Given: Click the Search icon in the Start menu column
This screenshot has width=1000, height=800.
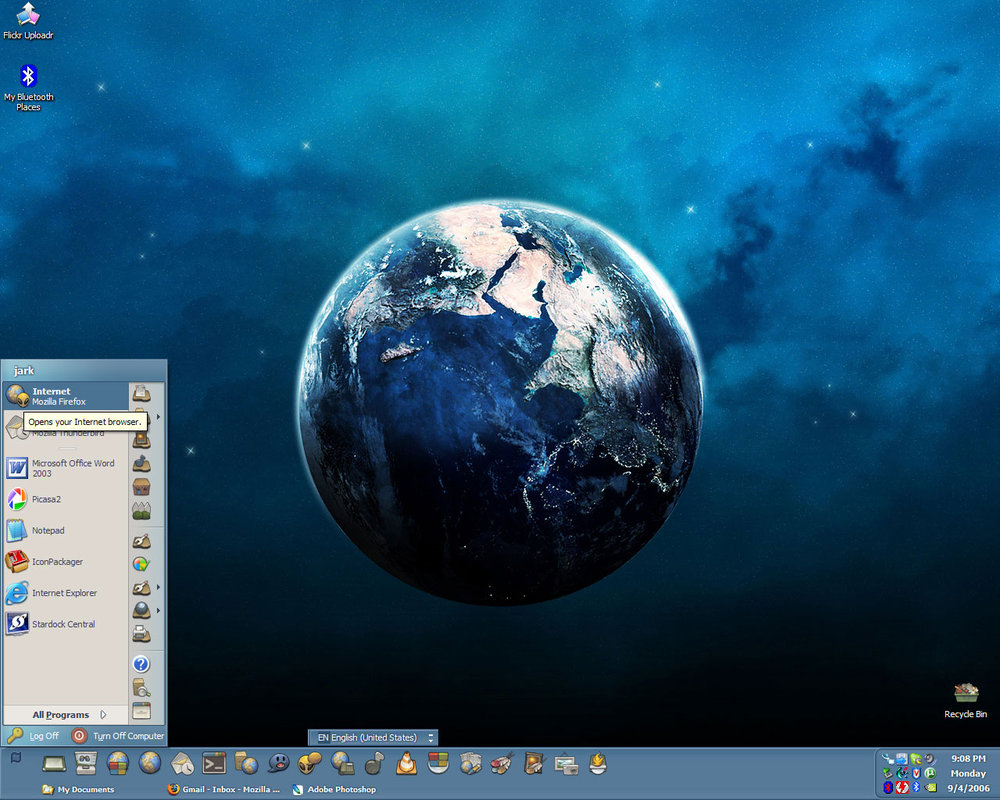Looking at the screenshot, I should pos(143,687).
